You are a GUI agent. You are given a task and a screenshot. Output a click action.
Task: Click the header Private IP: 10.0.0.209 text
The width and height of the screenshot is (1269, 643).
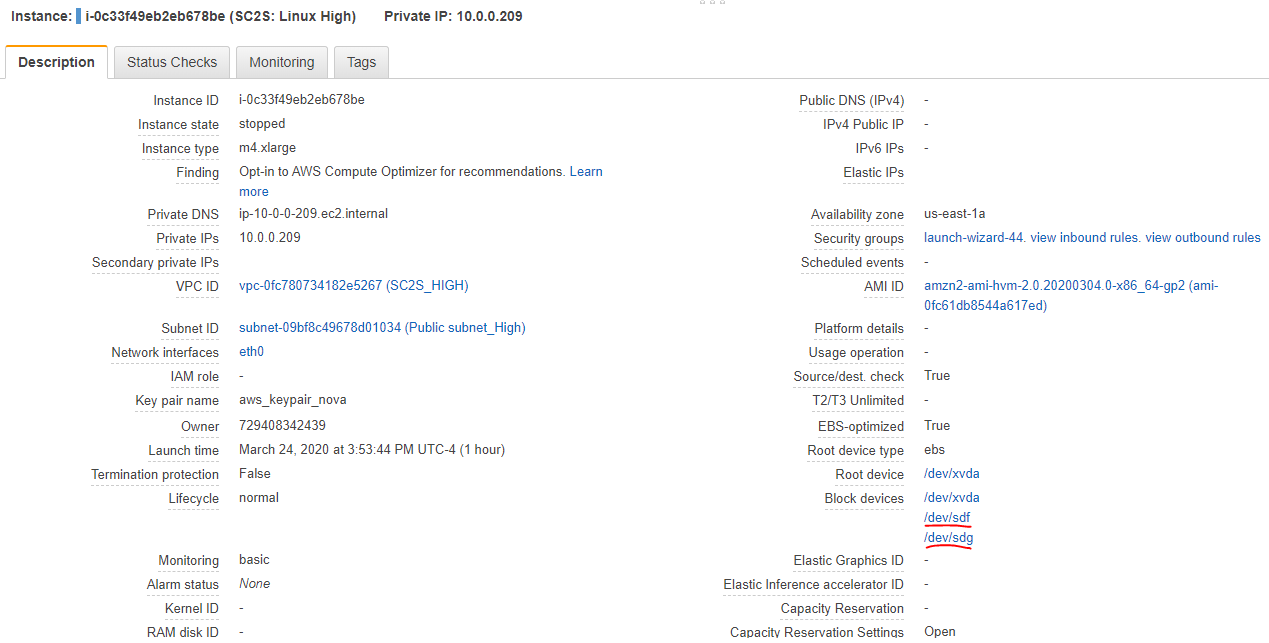(x=453, y=16)
